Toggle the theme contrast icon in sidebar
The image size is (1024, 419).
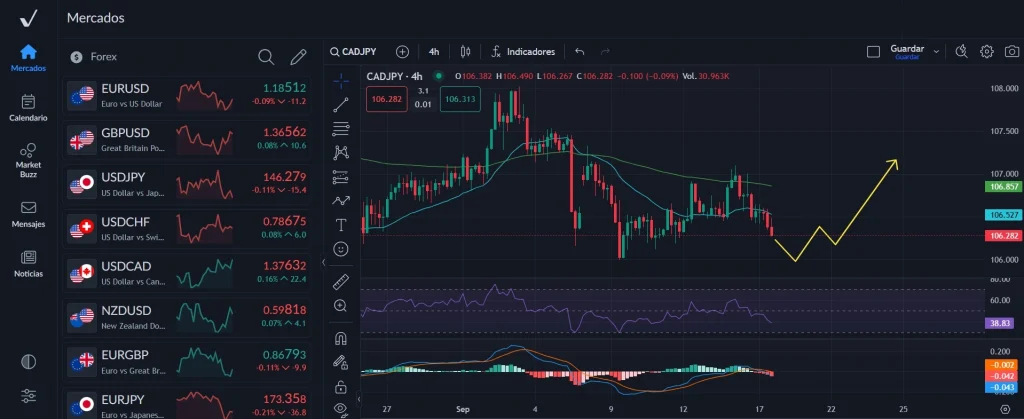[x=28, y=362]
